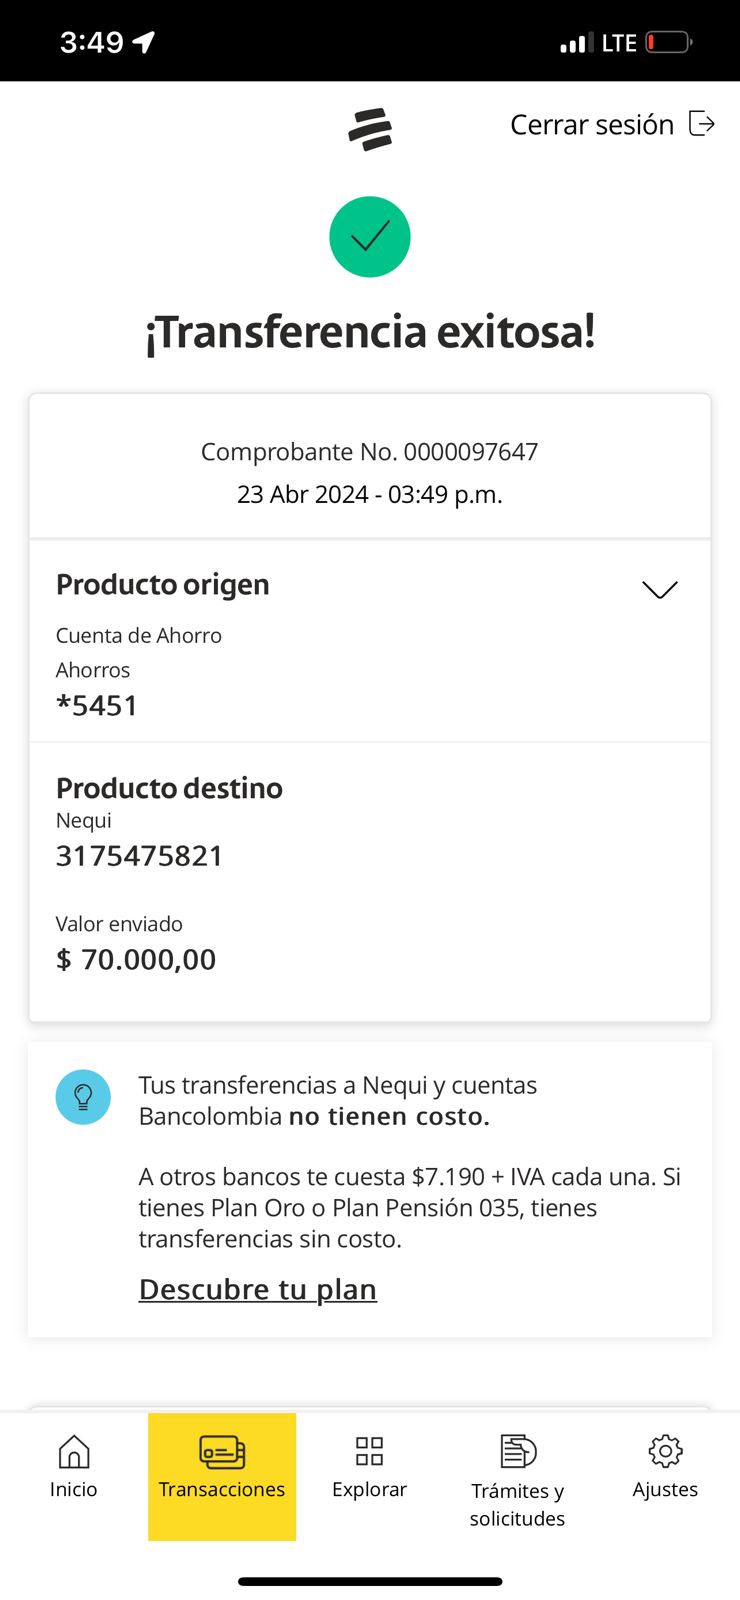
Task: Open the Inicio tab
Action: point(74,1488)
